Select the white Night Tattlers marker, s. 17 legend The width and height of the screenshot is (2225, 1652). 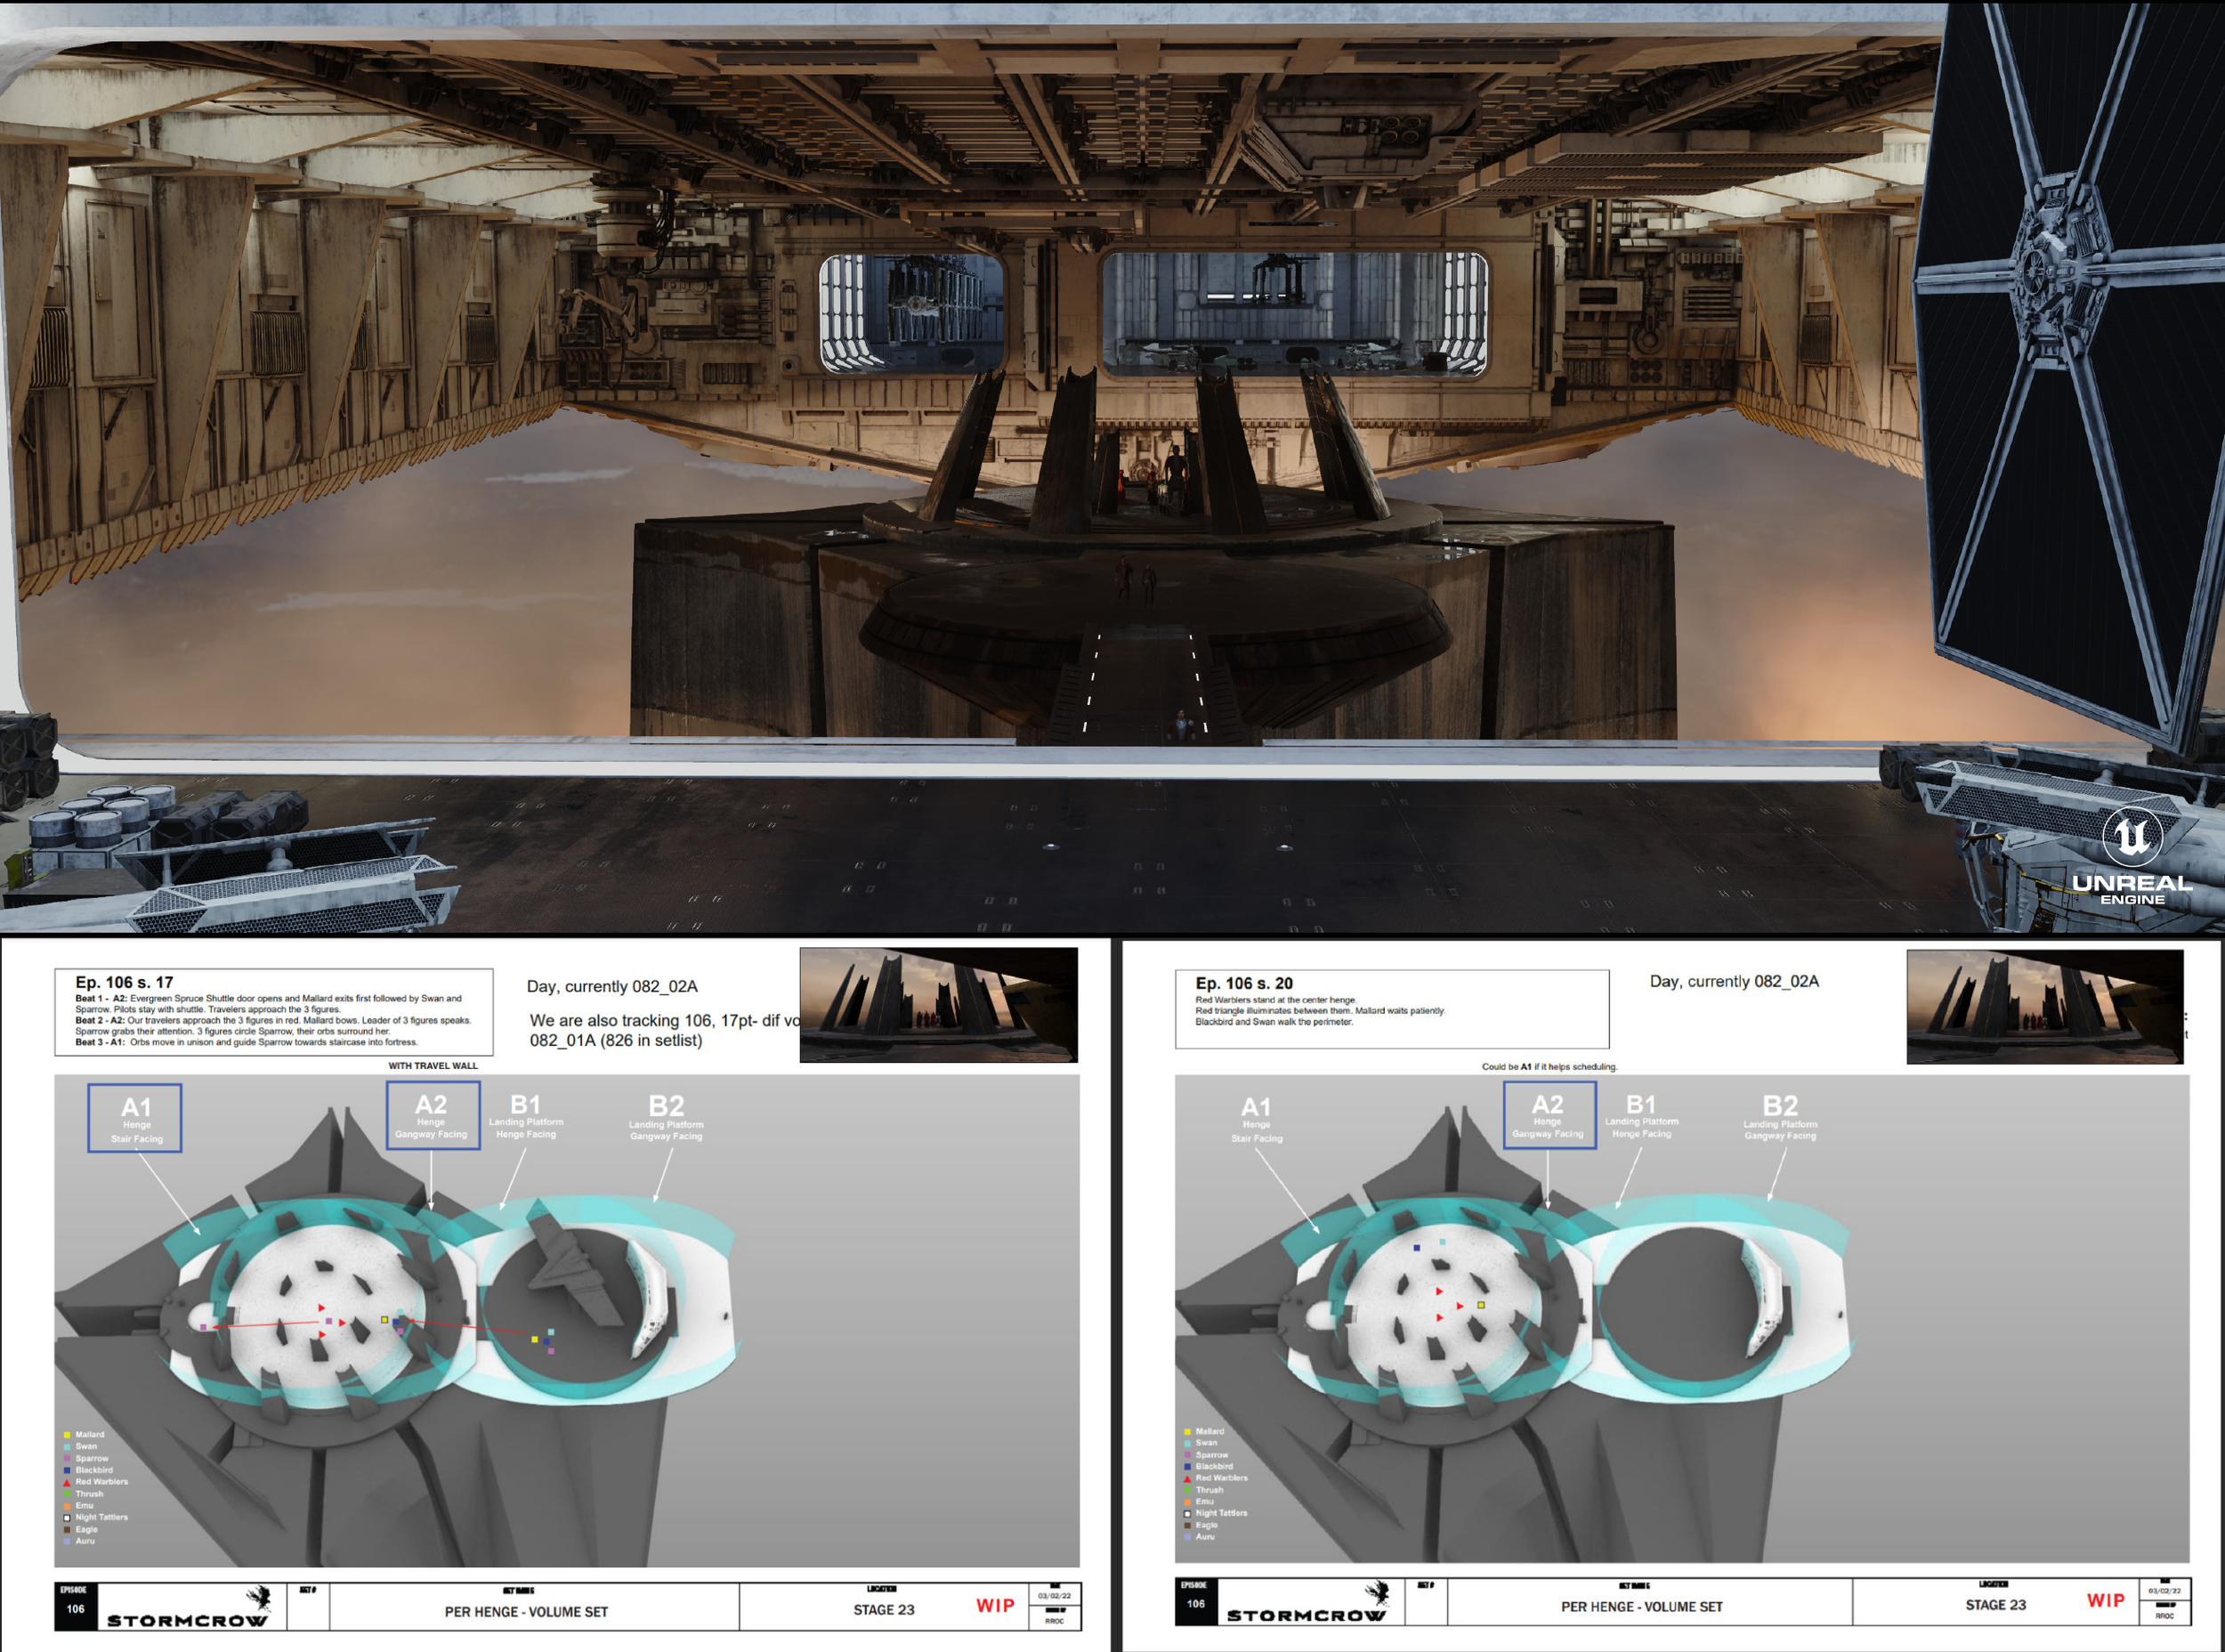[x=67, y=1518]
